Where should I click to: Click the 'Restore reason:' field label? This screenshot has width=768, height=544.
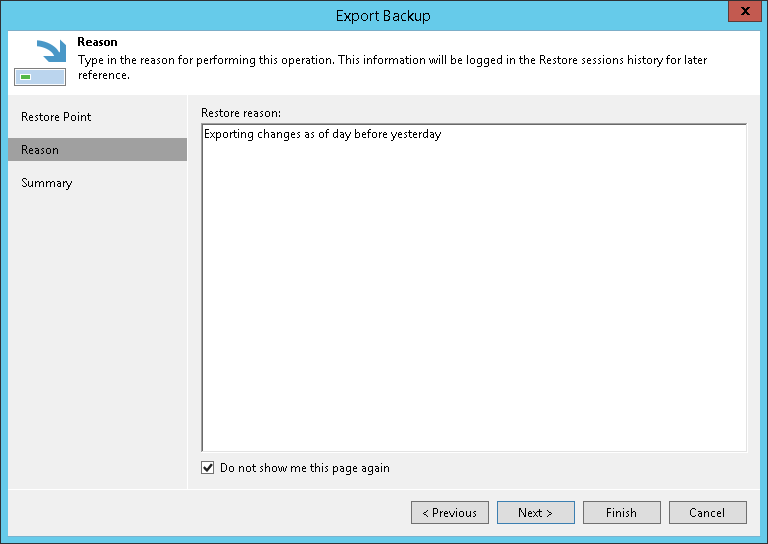pos(241,112)
